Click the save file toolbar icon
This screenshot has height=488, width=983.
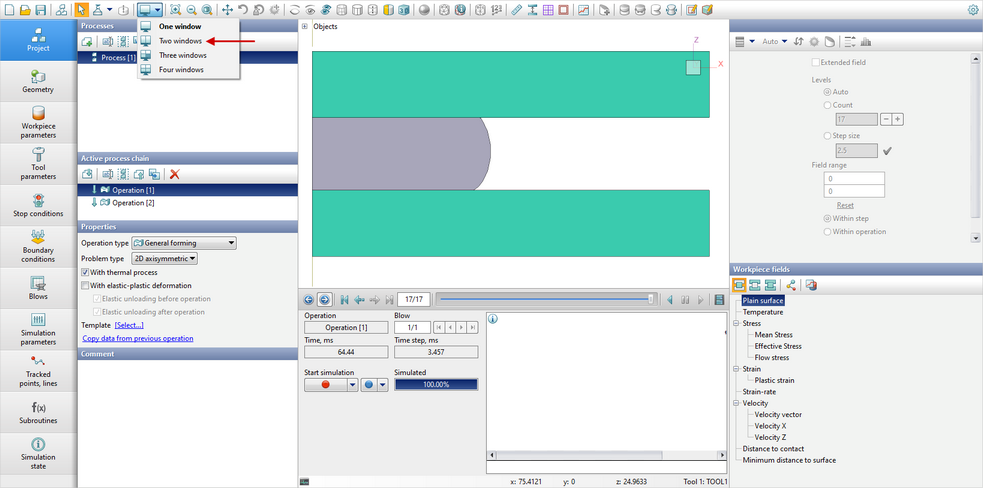tap(40, 10)
